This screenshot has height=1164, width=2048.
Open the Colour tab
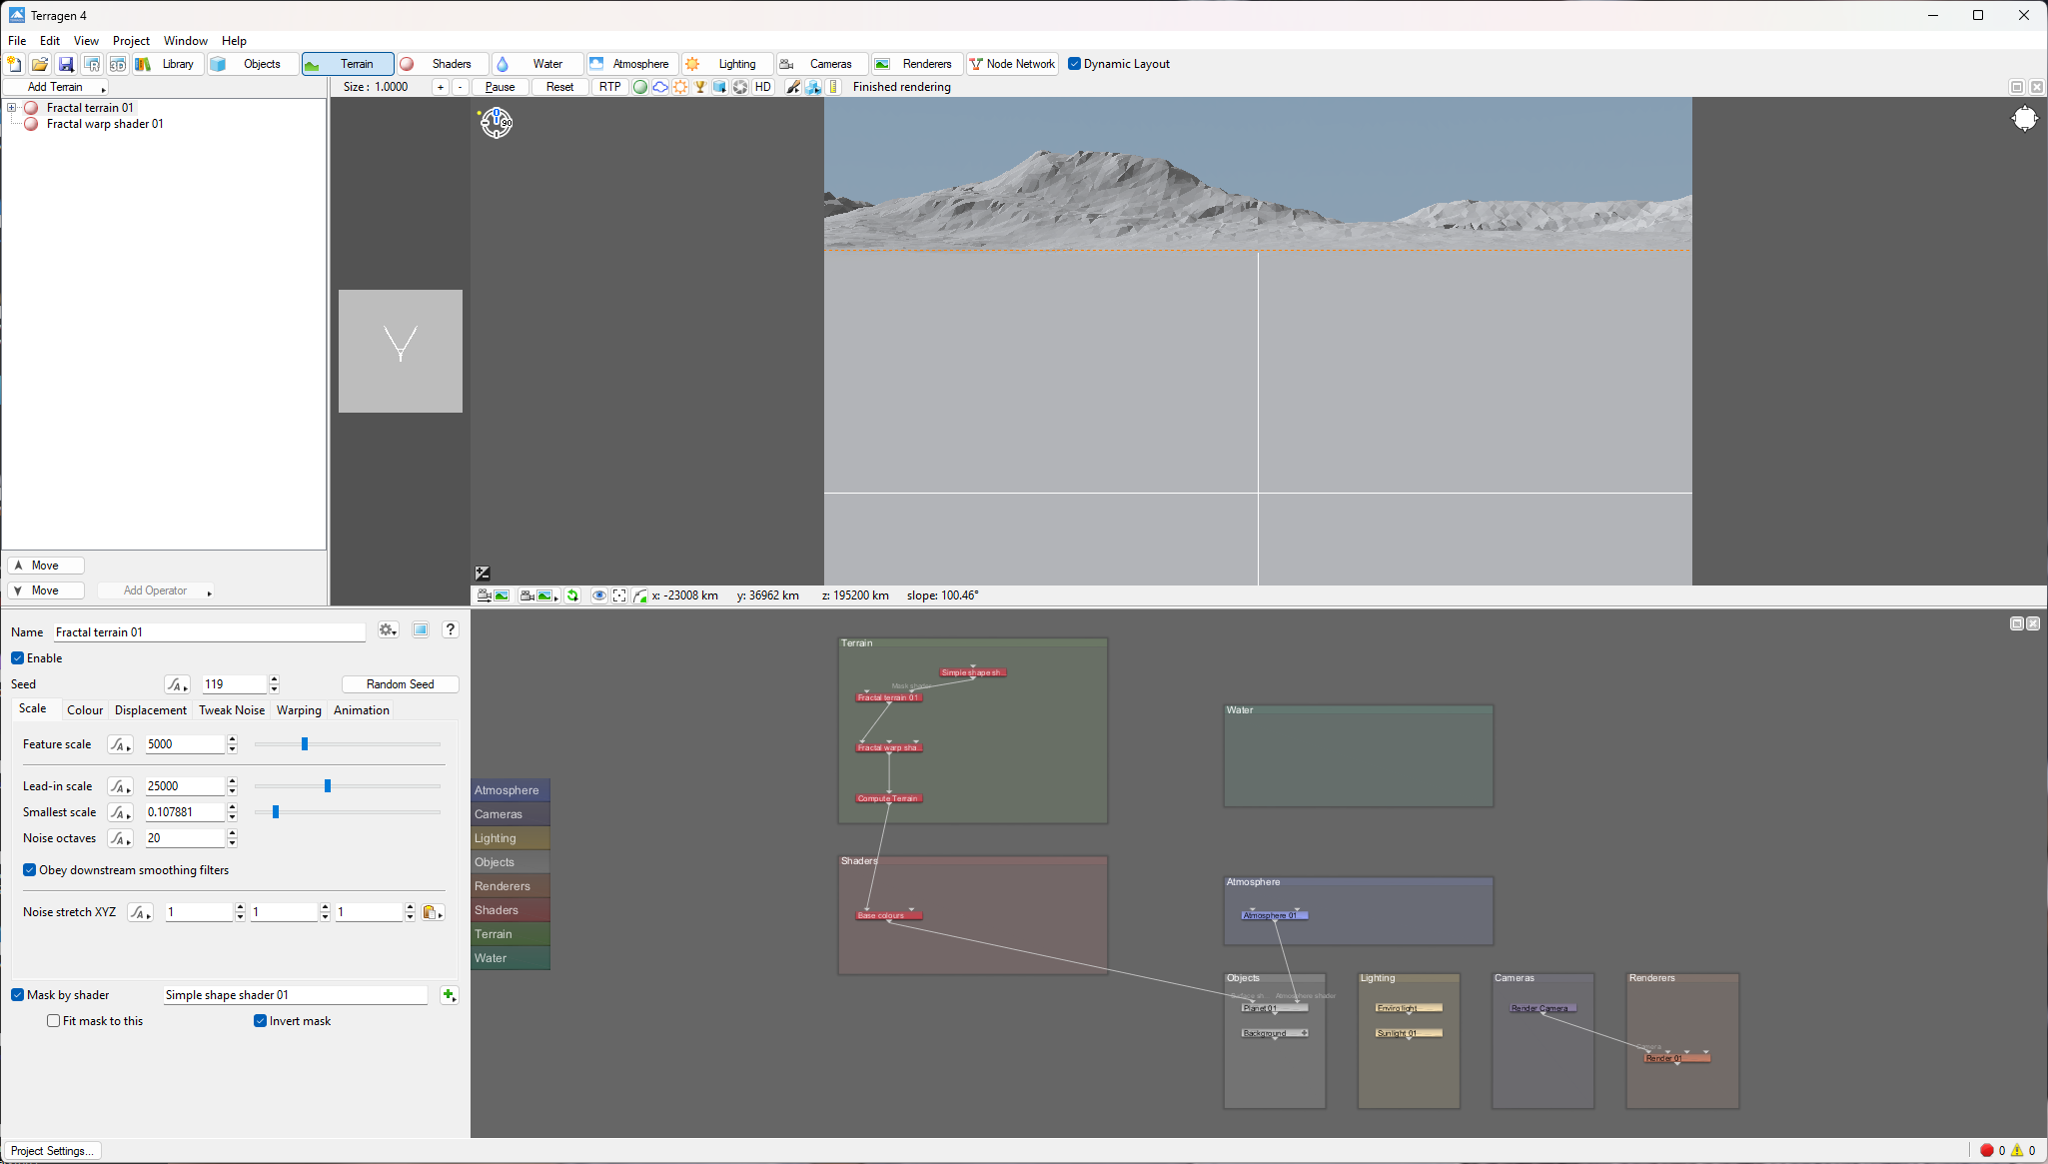point(85,710)
